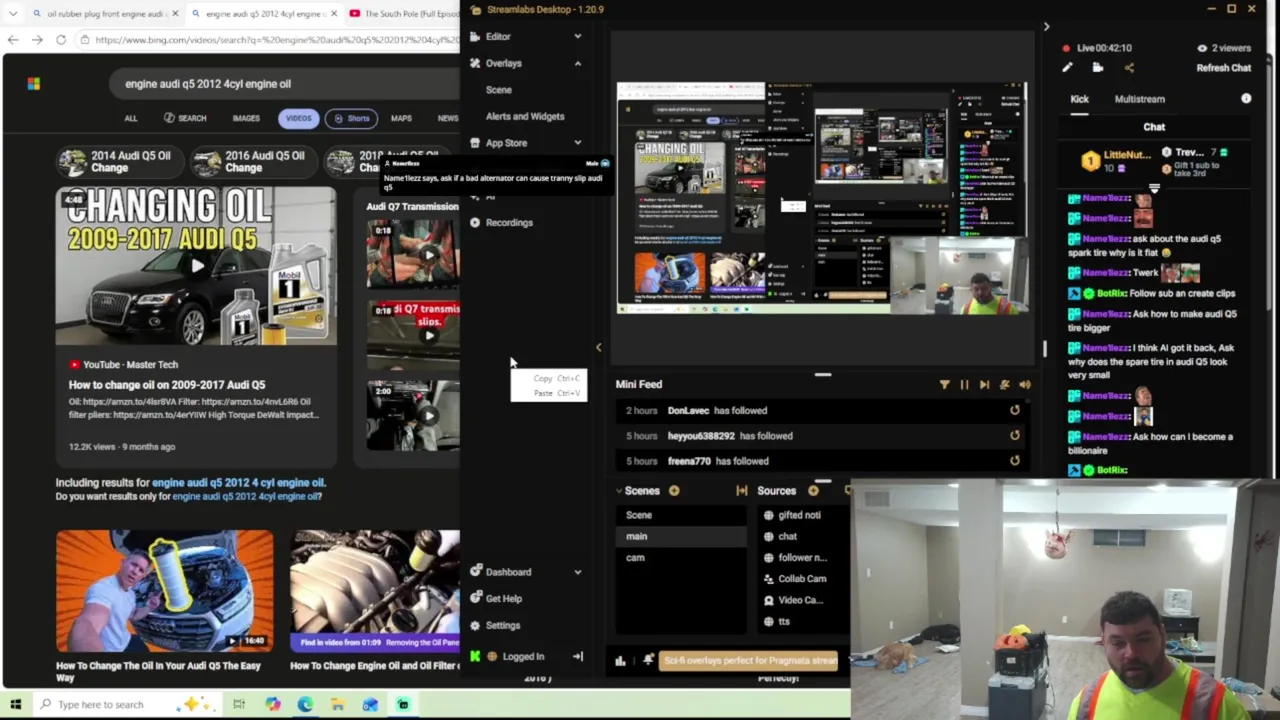The height and width of the screenshot is (720, 1280).
Task: Open the App Store section
Action: tap(506, 143)
